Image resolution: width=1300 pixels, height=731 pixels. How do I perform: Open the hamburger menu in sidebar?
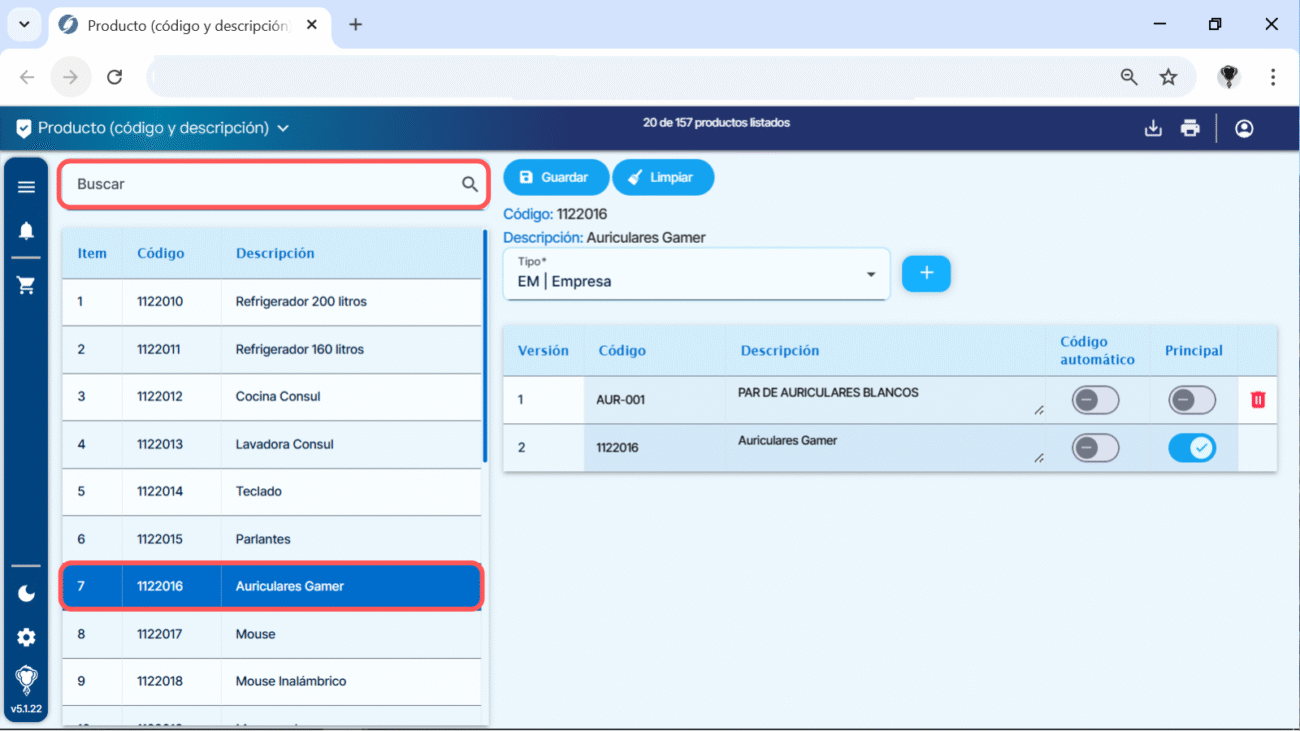[x=26, y=187]
